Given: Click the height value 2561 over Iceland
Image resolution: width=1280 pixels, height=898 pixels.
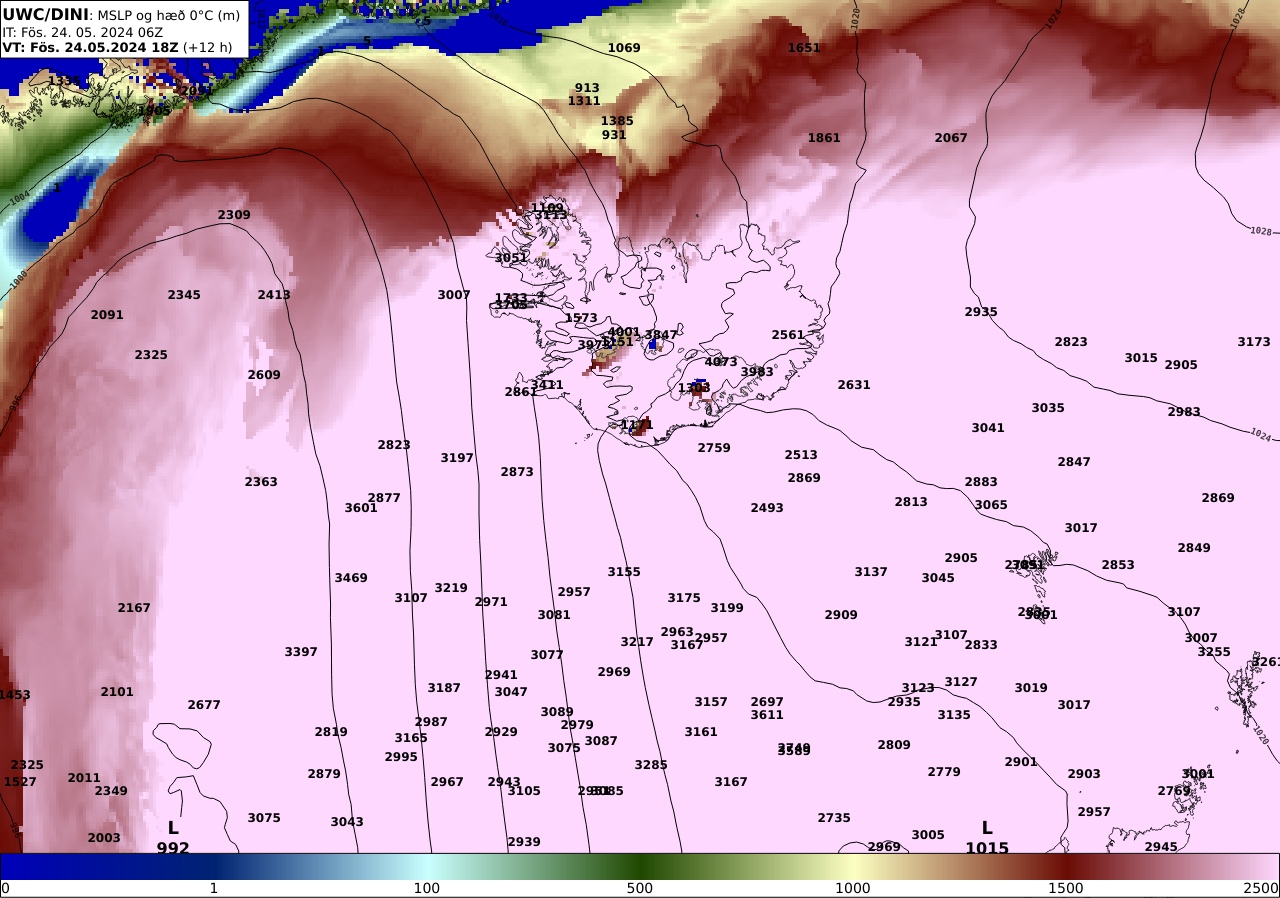Looking at the screenshot, I should pos(788,335).
